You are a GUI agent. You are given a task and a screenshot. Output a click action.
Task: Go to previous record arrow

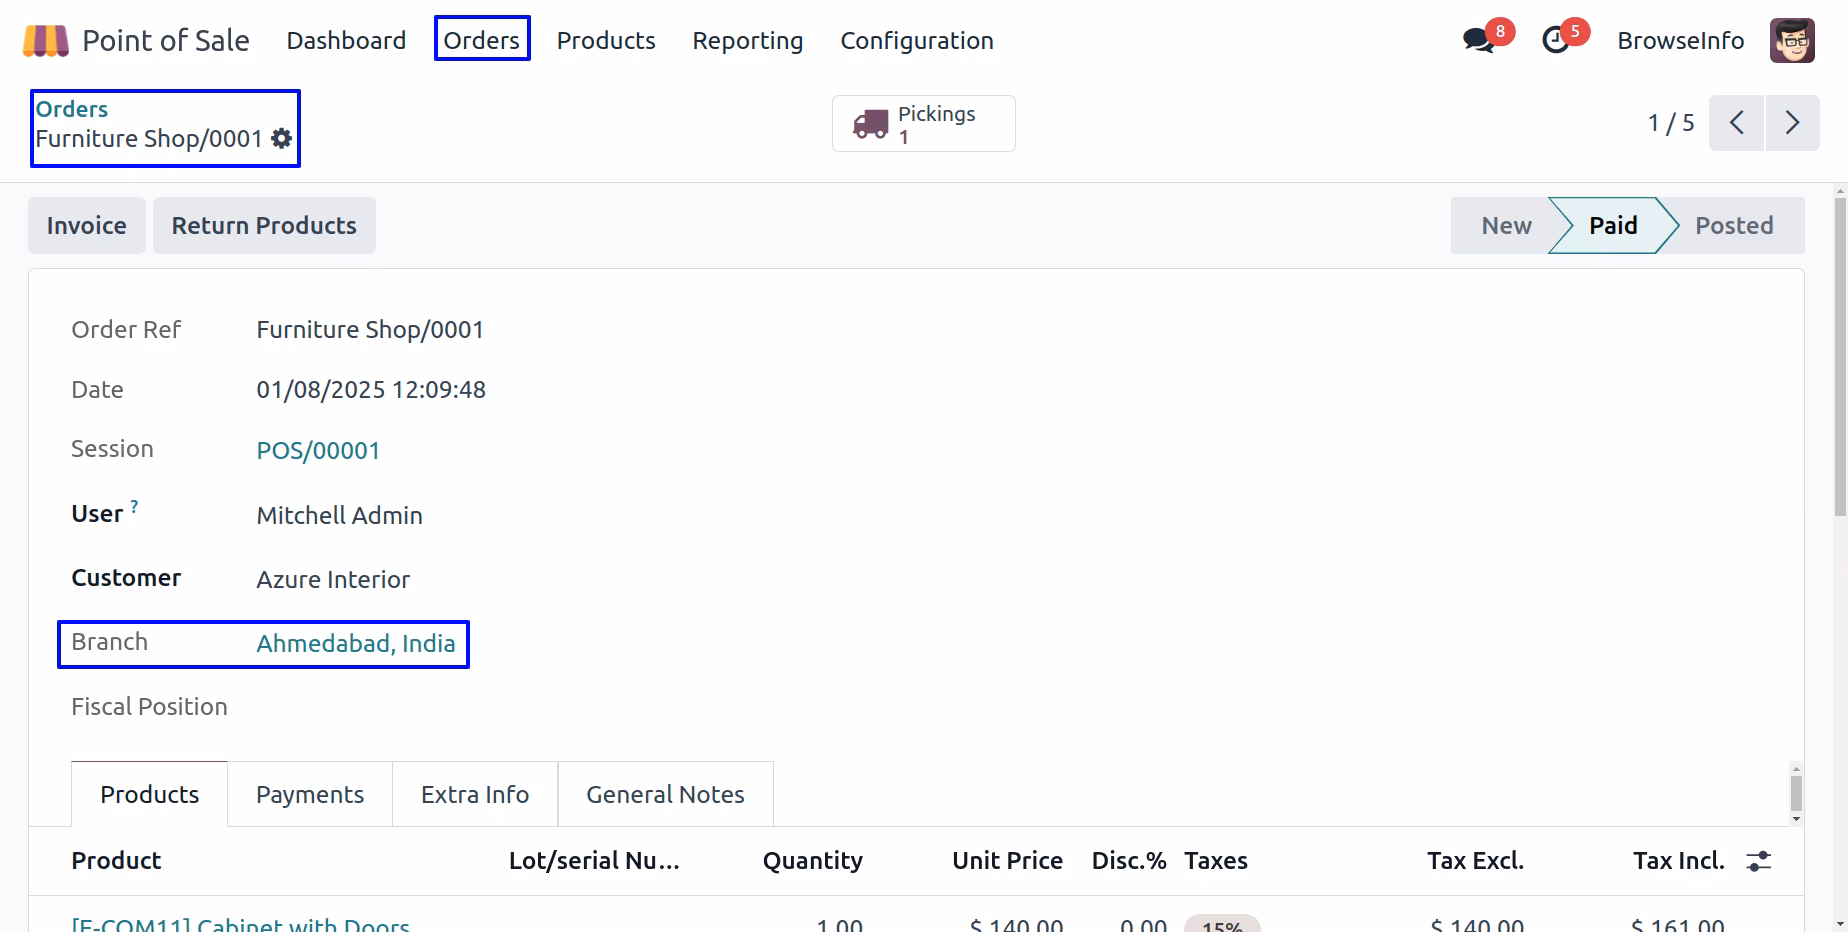1737,123
